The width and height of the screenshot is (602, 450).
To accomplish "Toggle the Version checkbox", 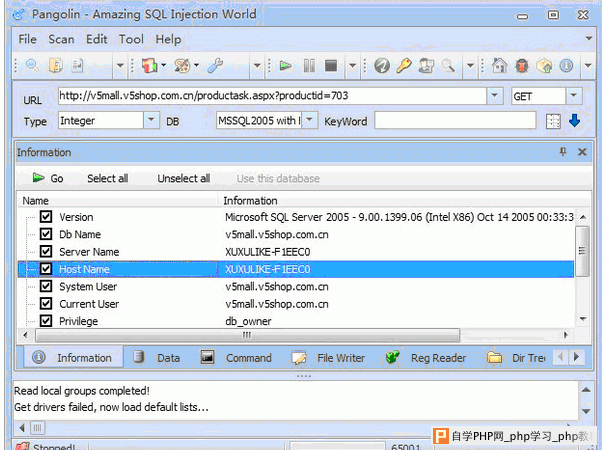I will coord(46,217).
